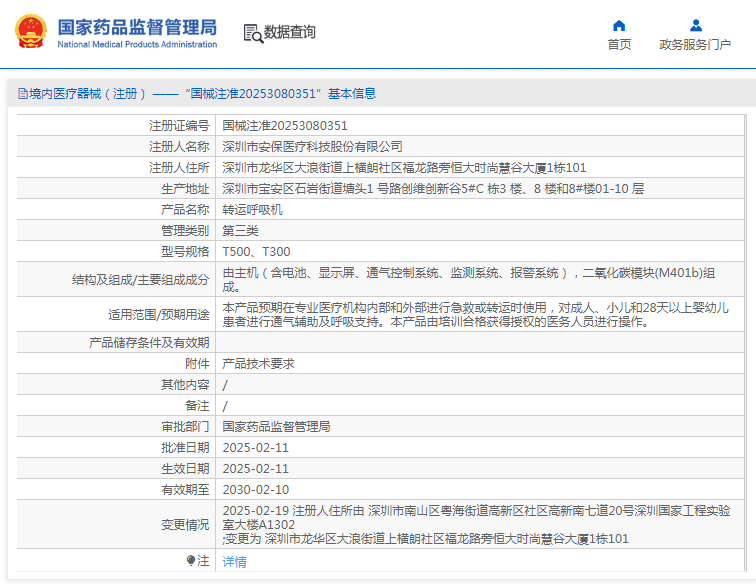The image size is (756, 584).
Task: Click the lightbulb icon next to 注
Action: [191, 561]
